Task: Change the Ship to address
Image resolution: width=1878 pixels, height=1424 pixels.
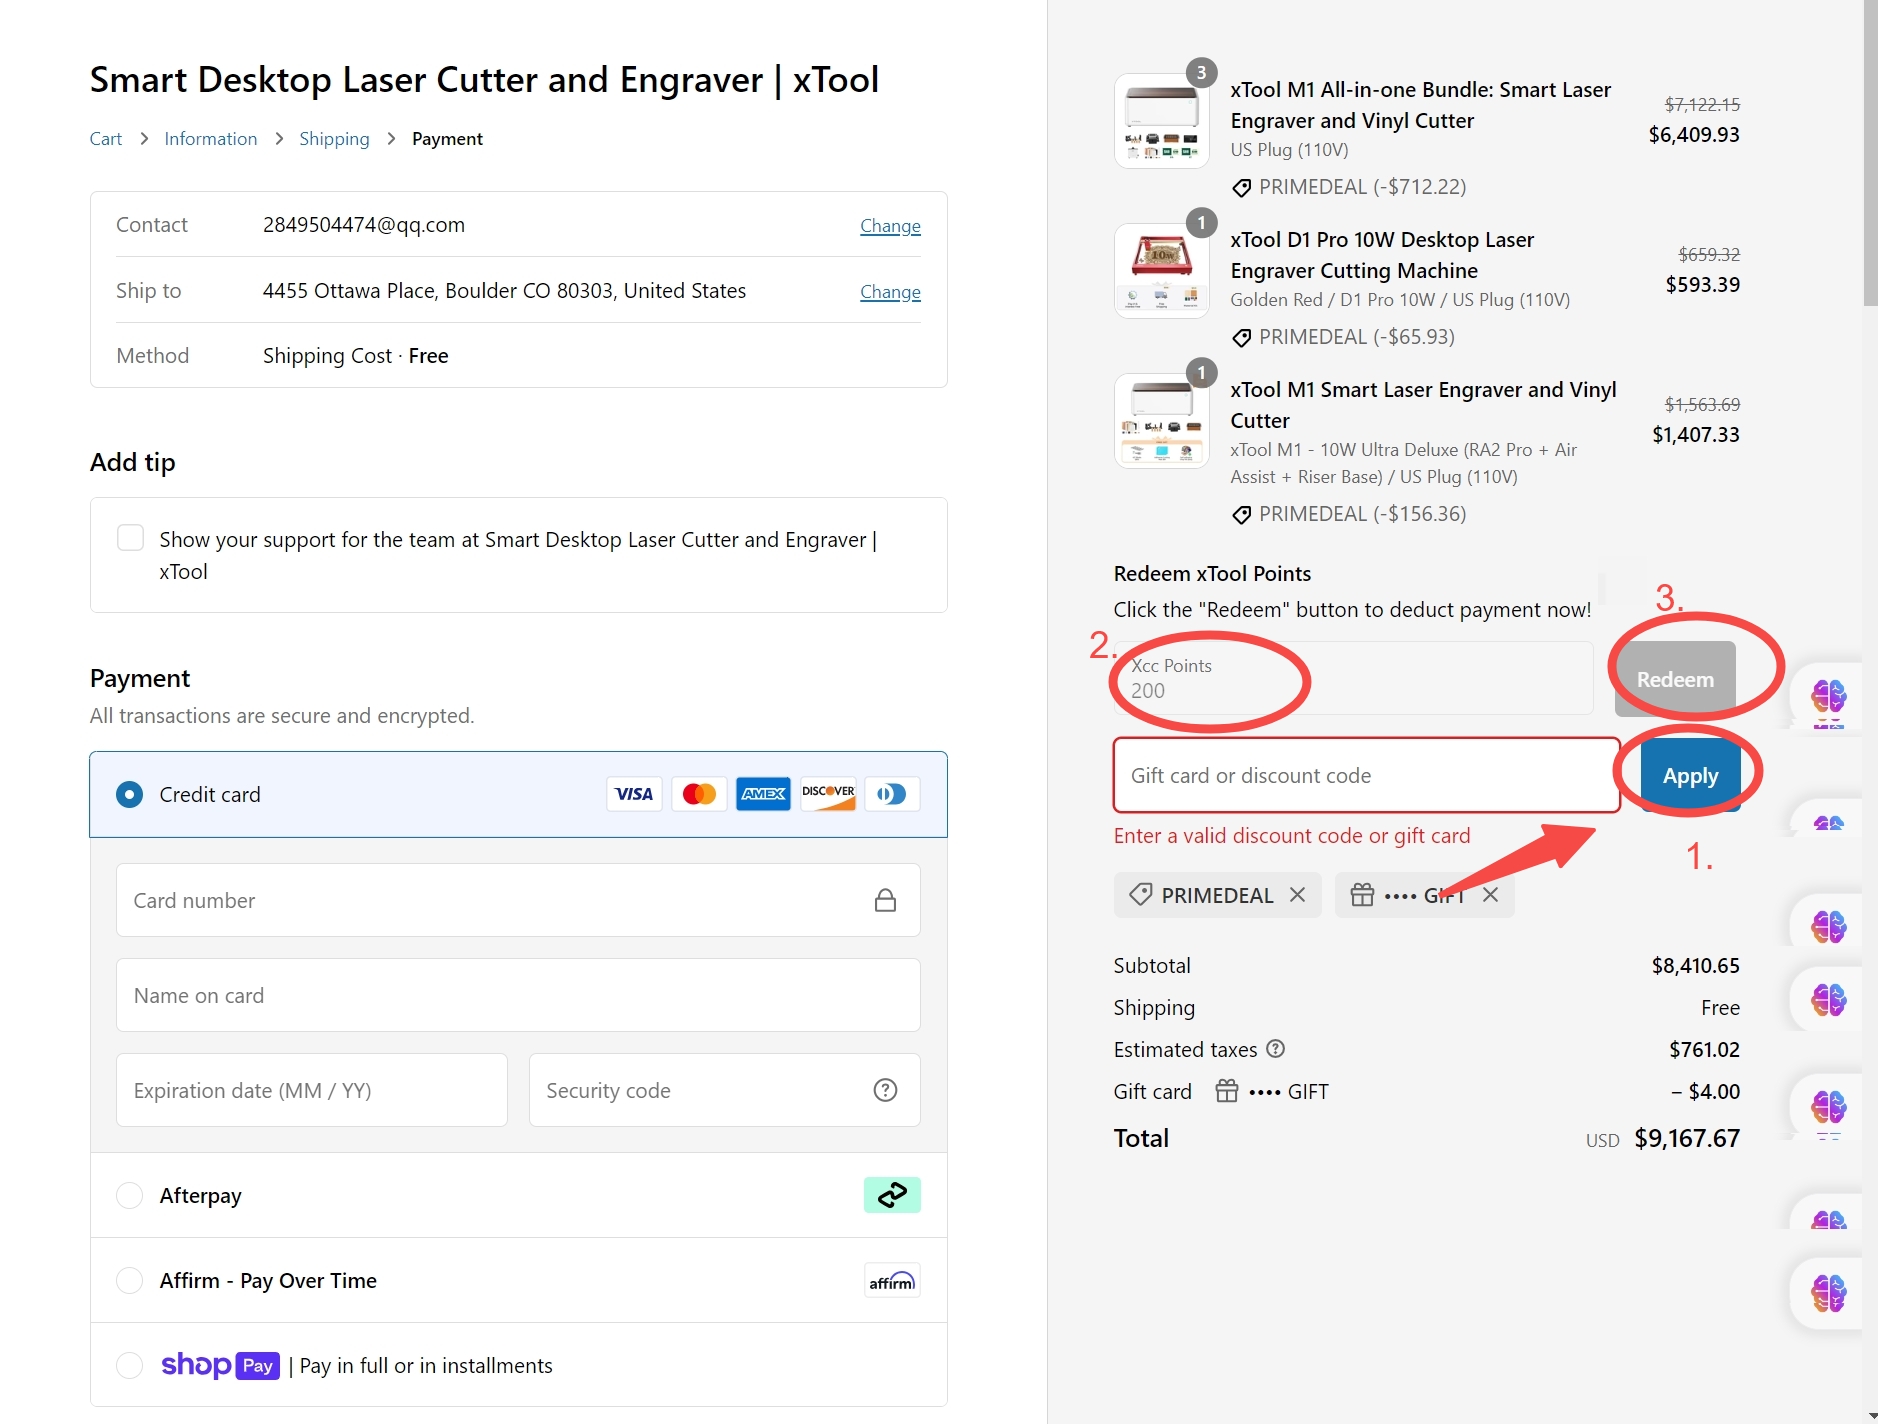Action: click(x=890, y=291)
